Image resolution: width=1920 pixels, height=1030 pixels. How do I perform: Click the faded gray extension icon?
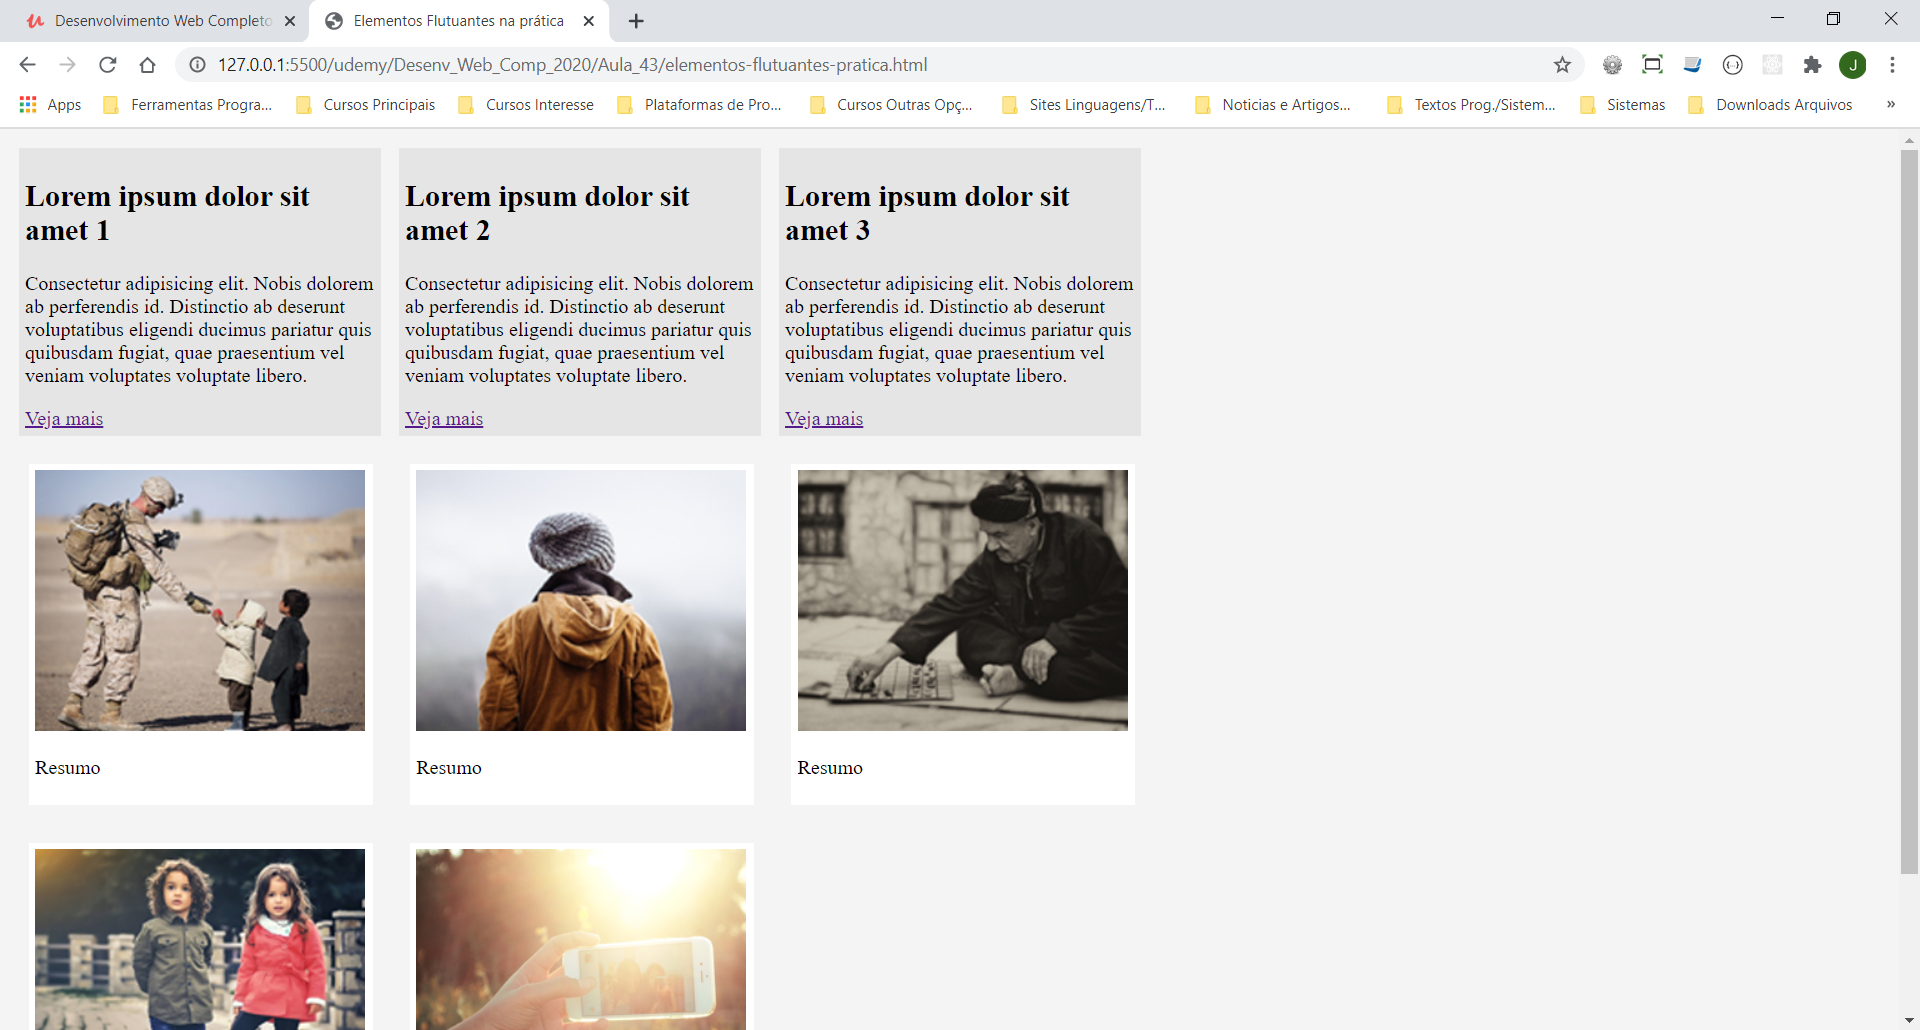click(x=1772, y=65)
